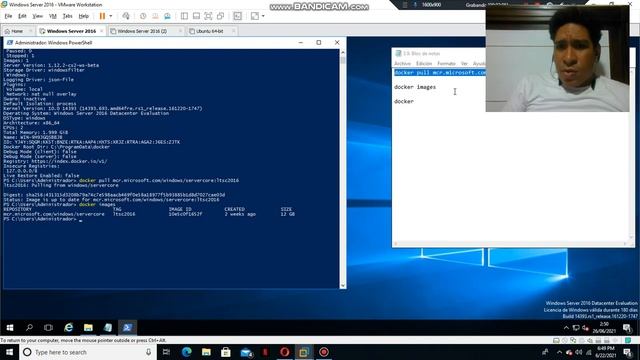
Task: Toggle the thumbnail bar view
Action: coord(196,16)
